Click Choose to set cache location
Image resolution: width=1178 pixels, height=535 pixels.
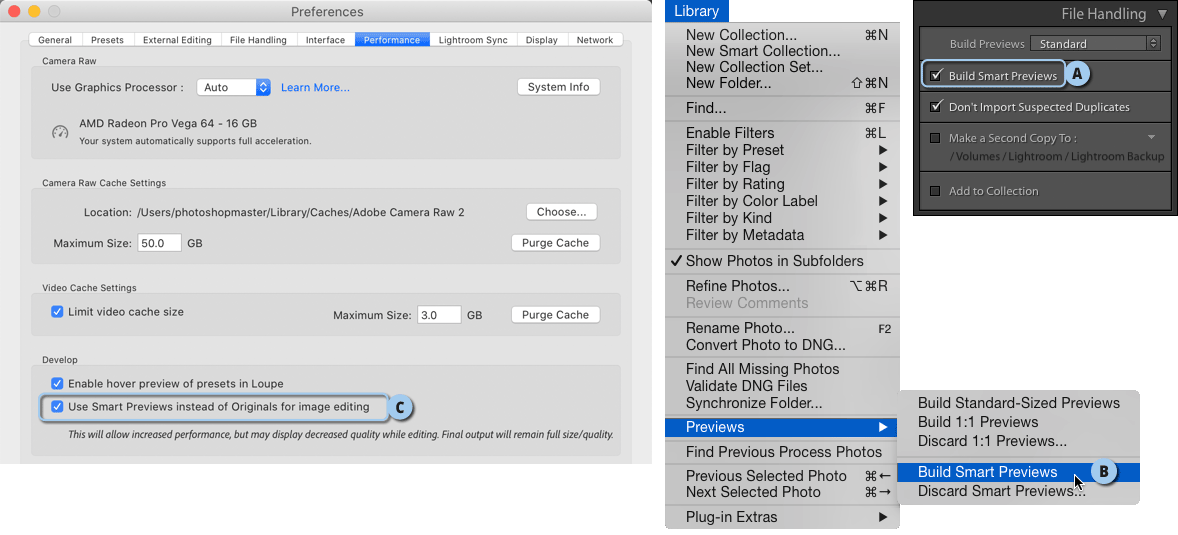(x=561, y=212)
